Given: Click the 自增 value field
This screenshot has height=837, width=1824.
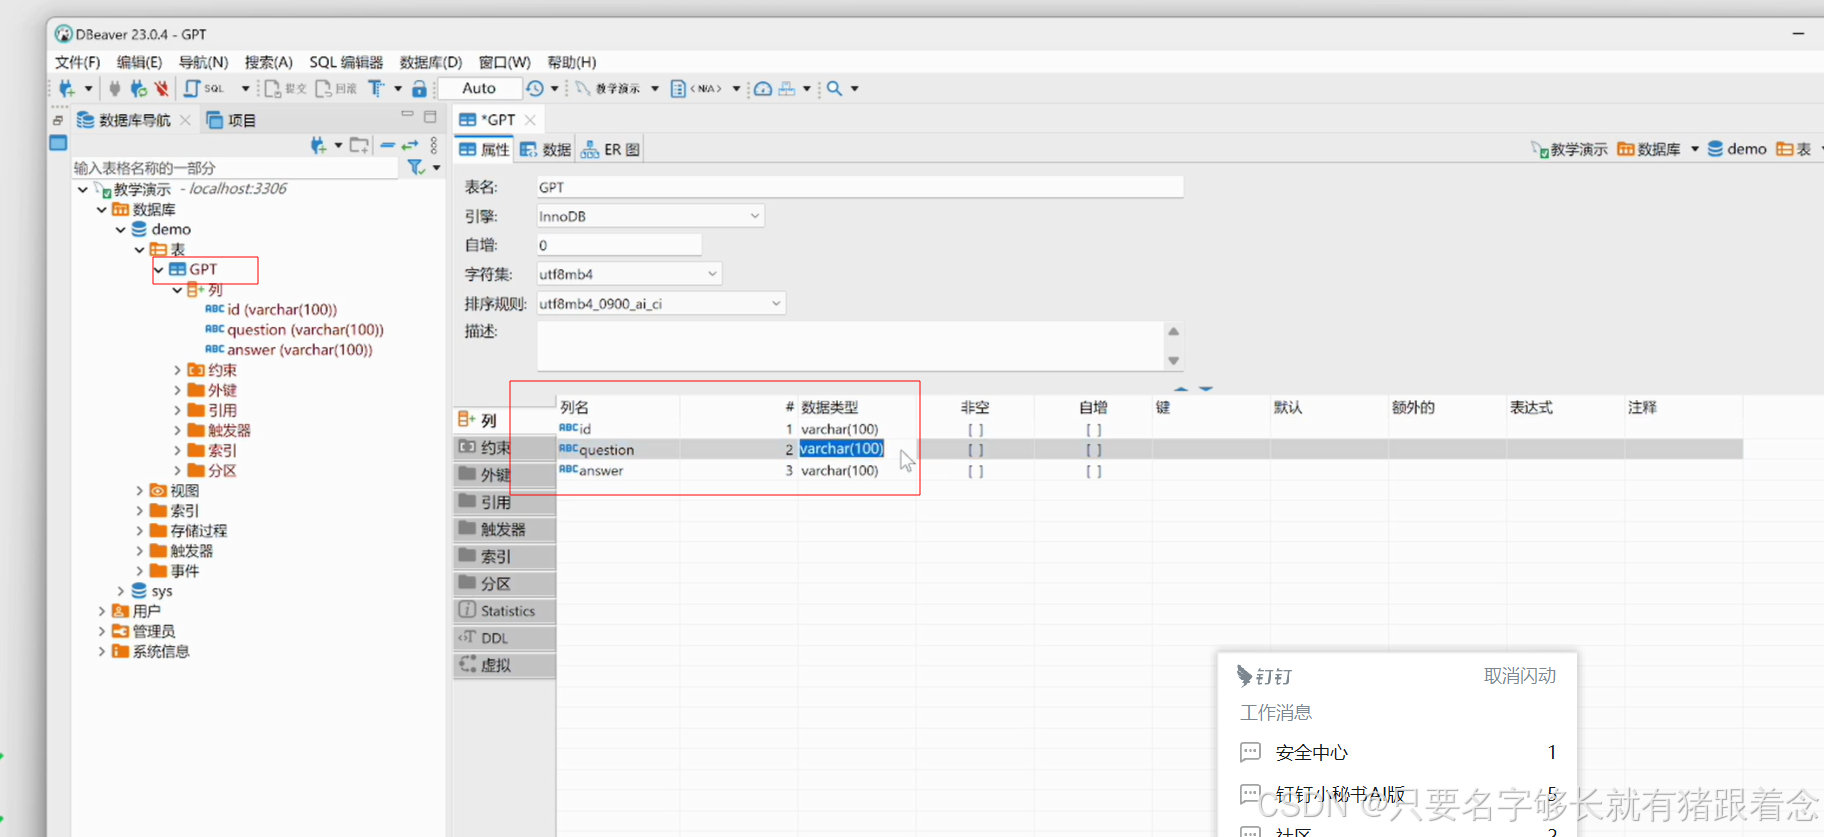Looking at the screenshot, I should pos(619,245).
